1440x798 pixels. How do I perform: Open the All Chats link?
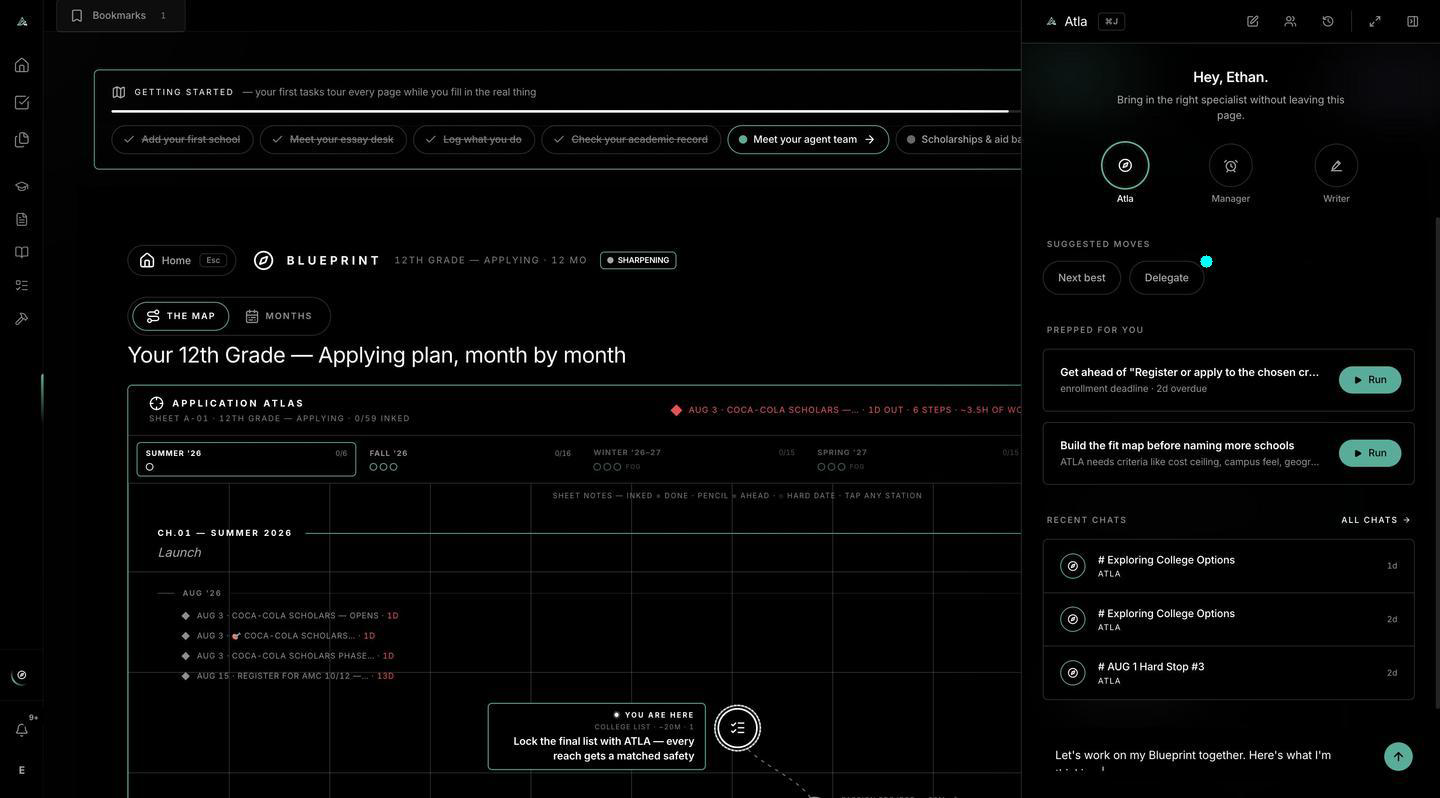(x=1376, y=520)
